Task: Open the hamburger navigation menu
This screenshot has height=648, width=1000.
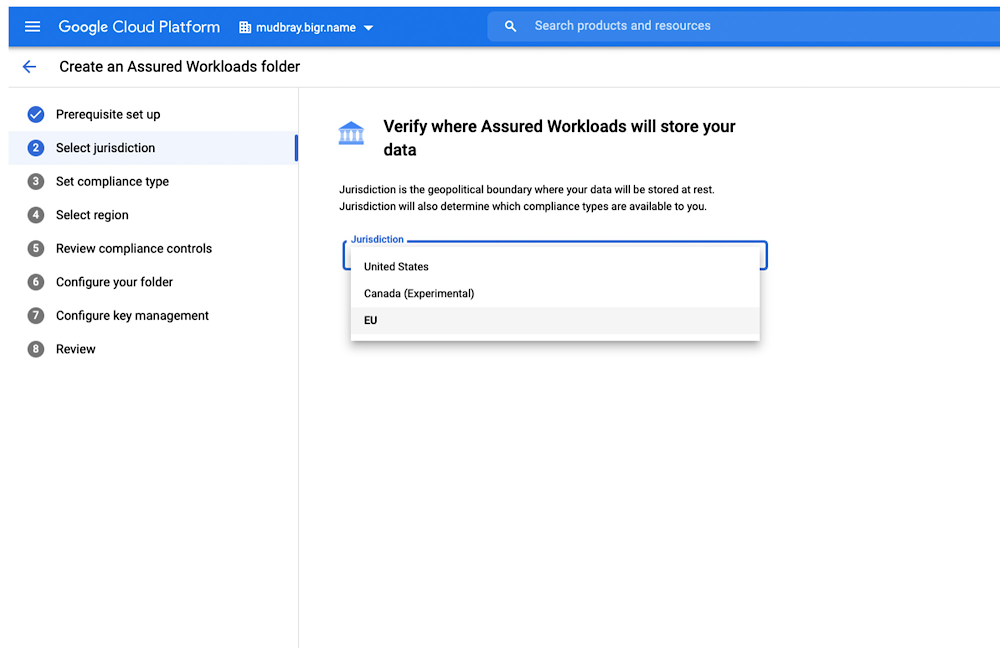Action: [x=32, y=27]
